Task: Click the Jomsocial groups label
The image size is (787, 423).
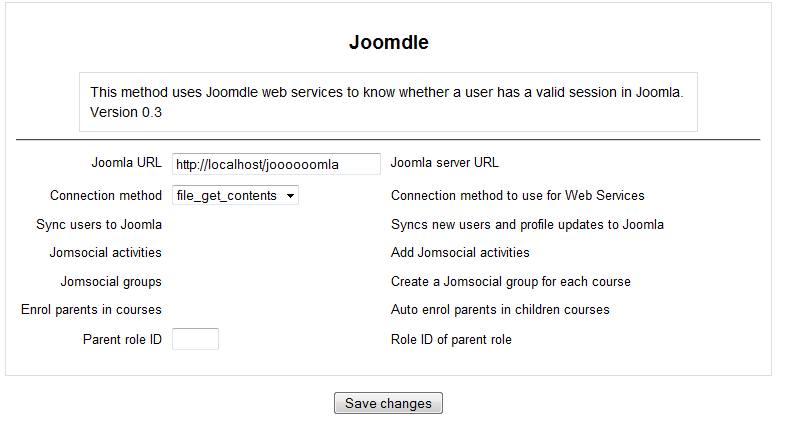Action: pos(111,281)
